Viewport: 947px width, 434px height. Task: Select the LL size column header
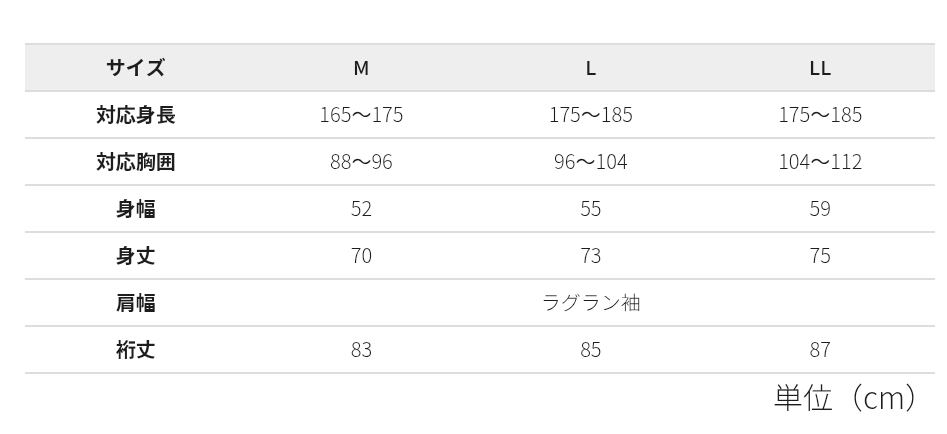point(820,68)
